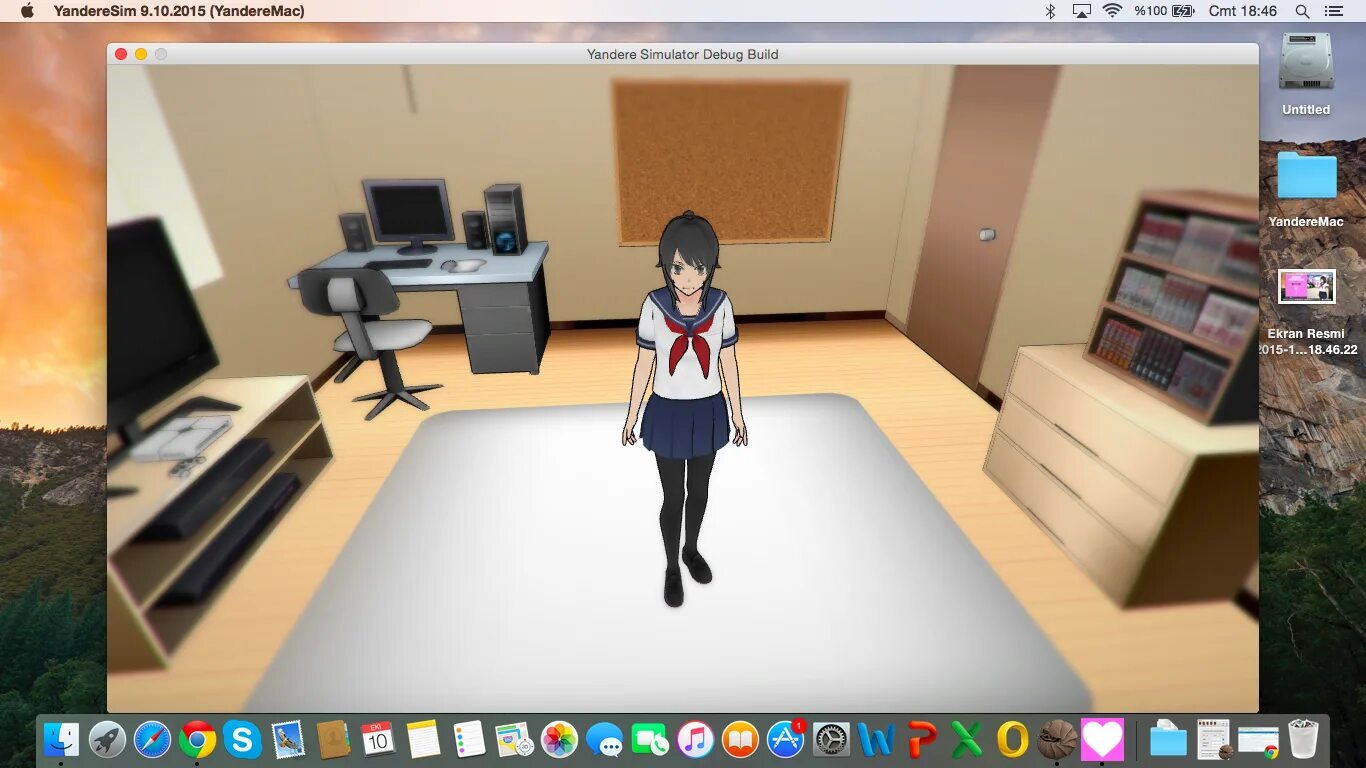
Task: Open Spotlight search magnifier
Action: click(1302, 11)
